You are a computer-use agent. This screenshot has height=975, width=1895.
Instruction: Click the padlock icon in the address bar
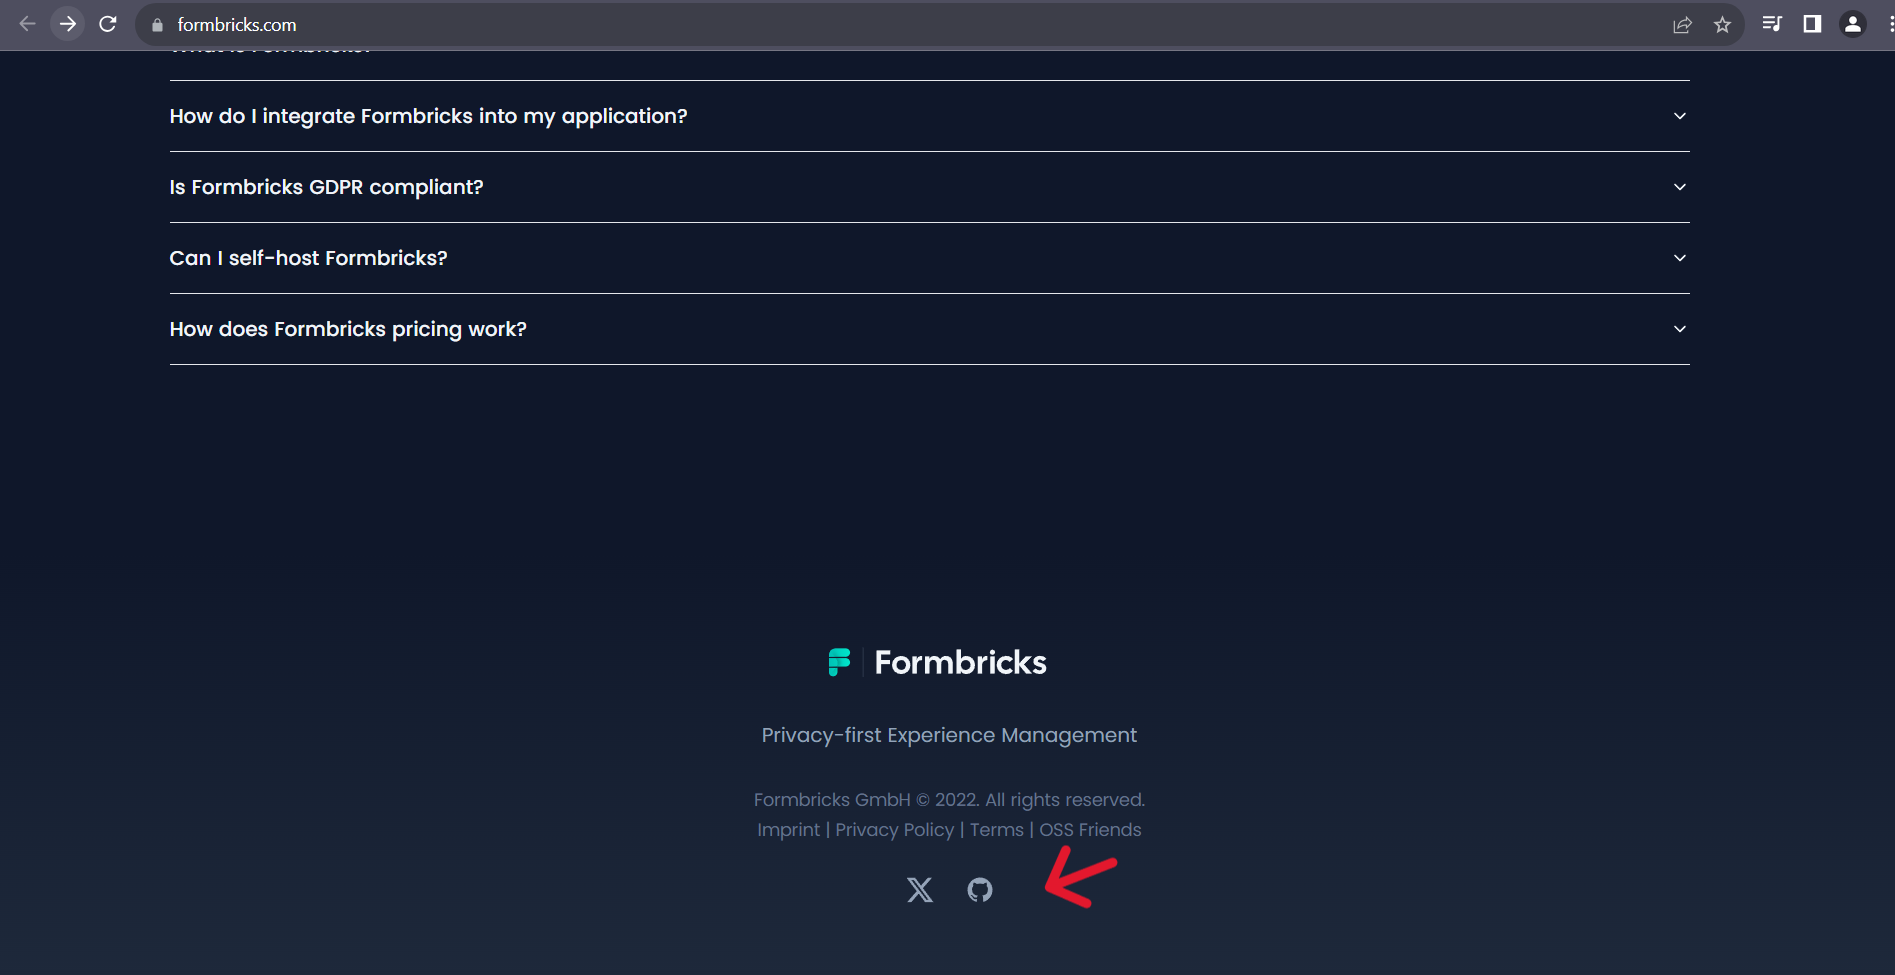click(156, 24)
